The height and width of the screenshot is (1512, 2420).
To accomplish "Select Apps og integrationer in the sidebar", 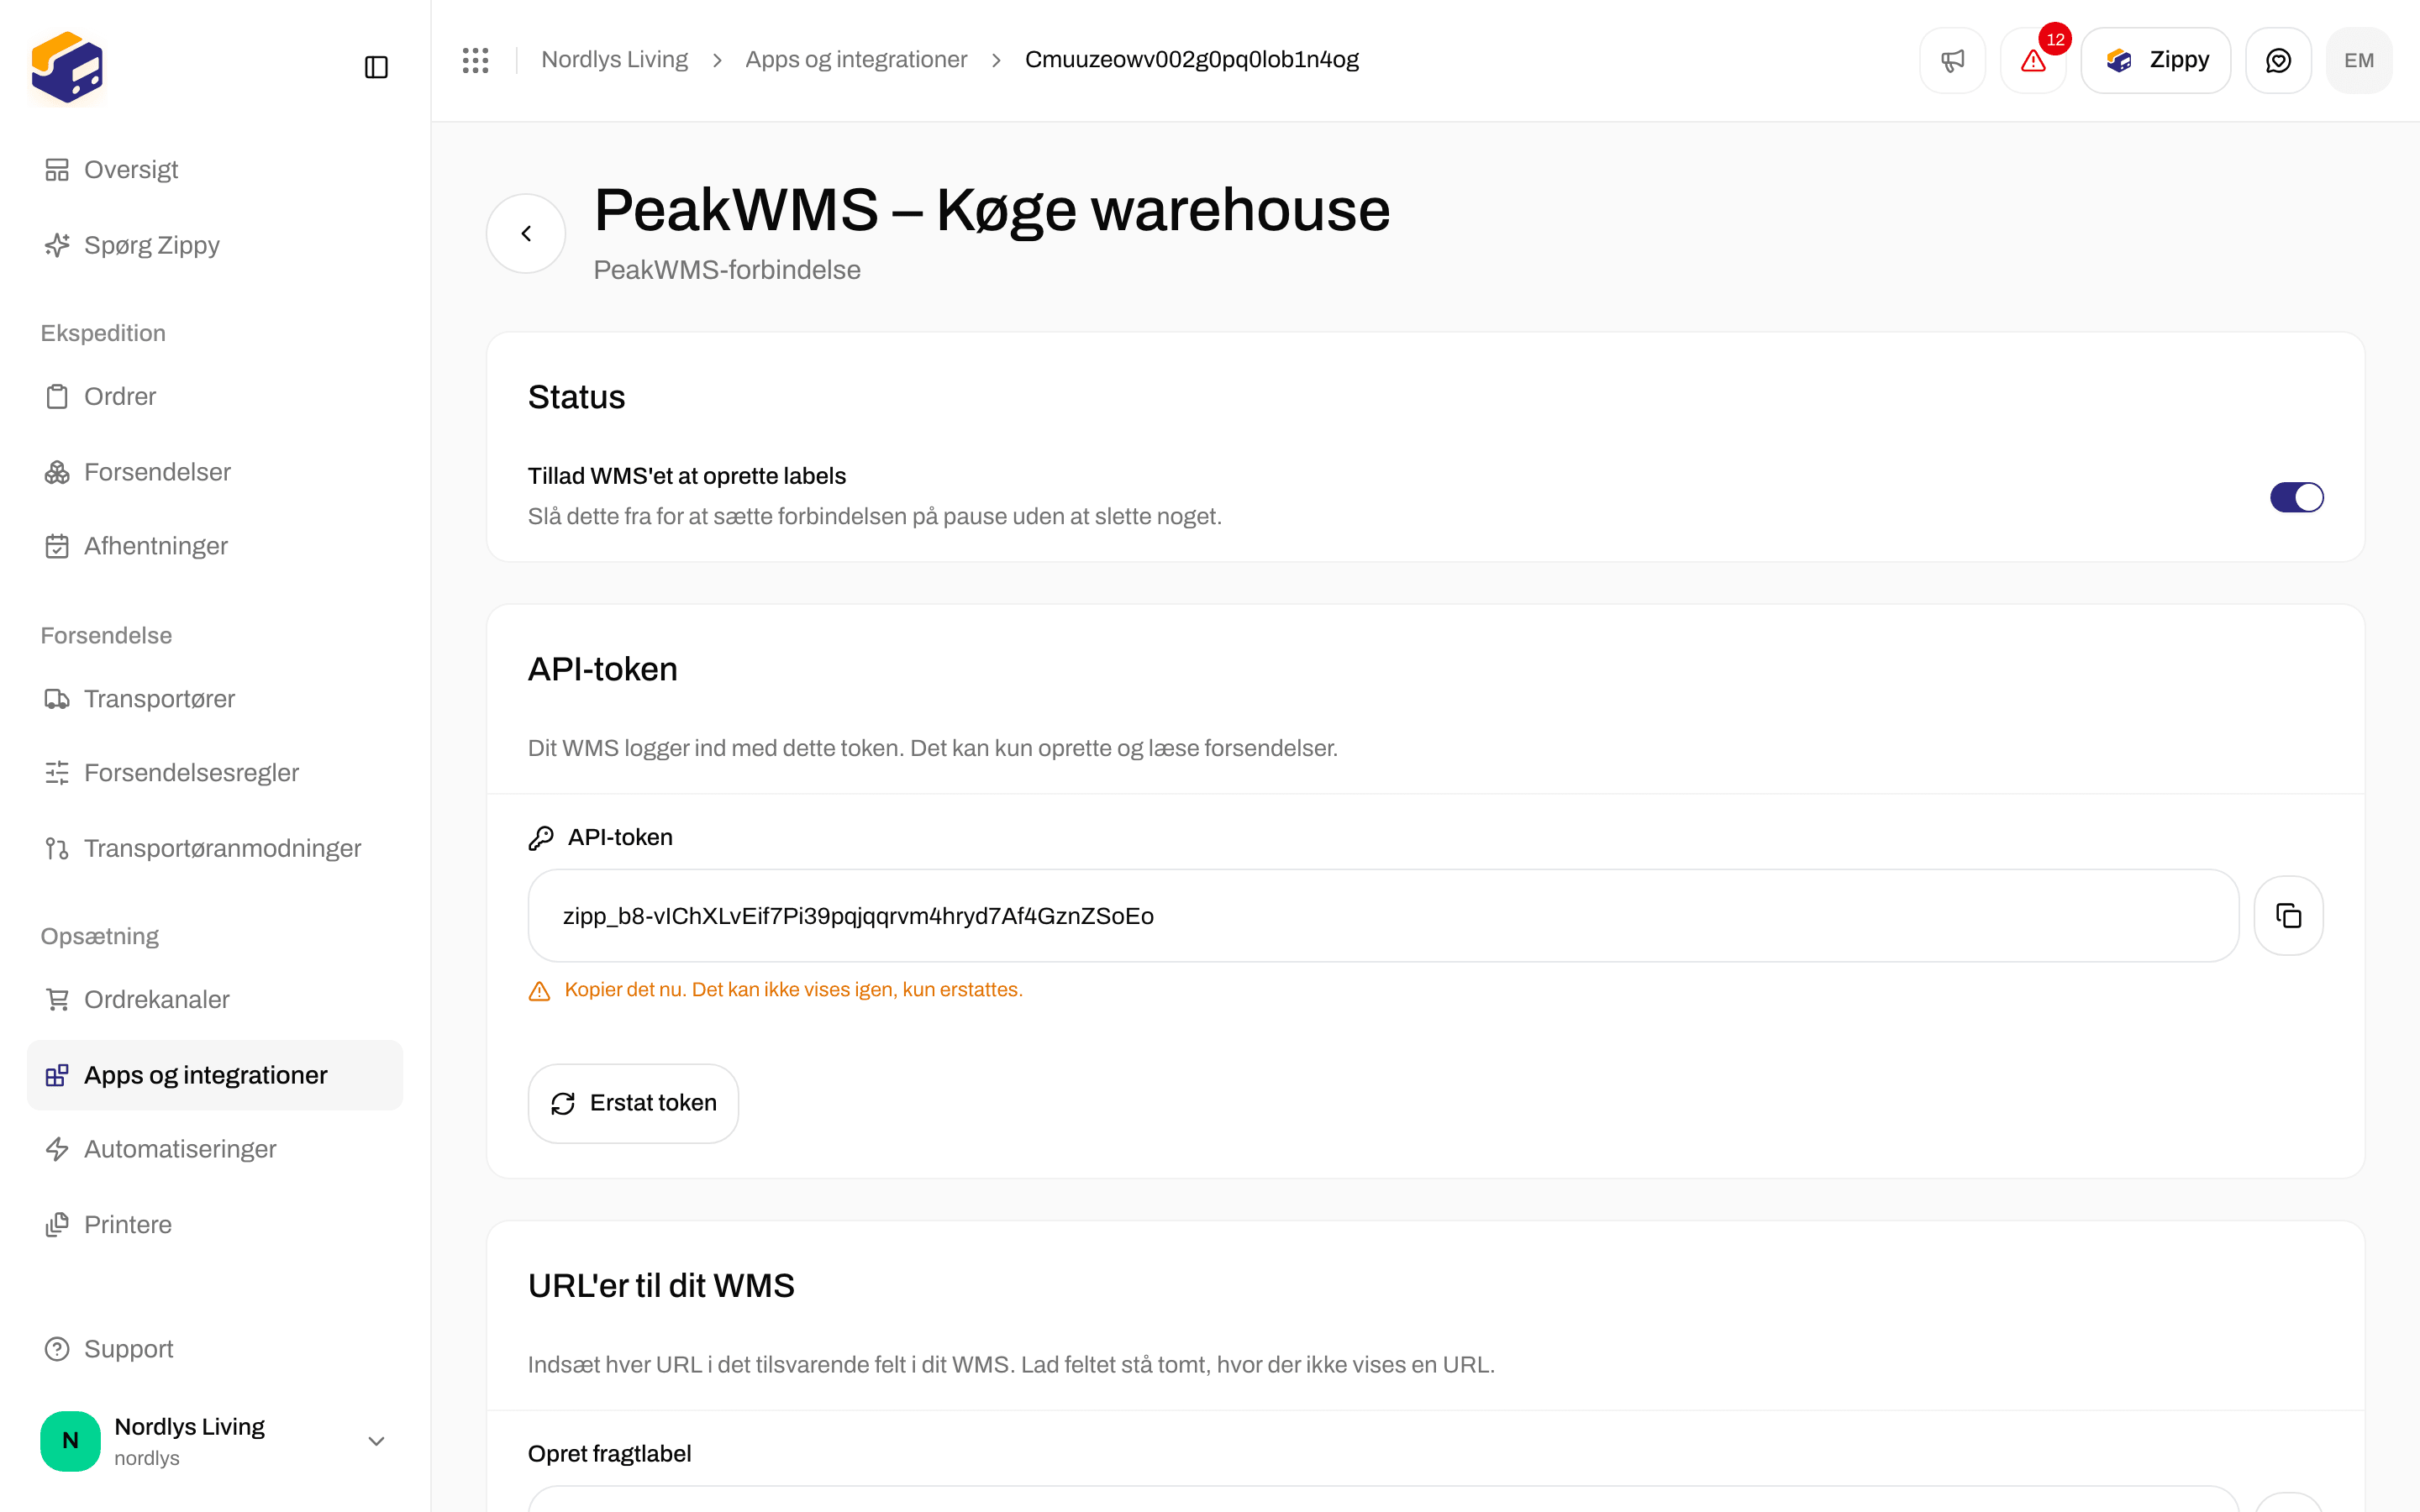I will pos(215,1075).
